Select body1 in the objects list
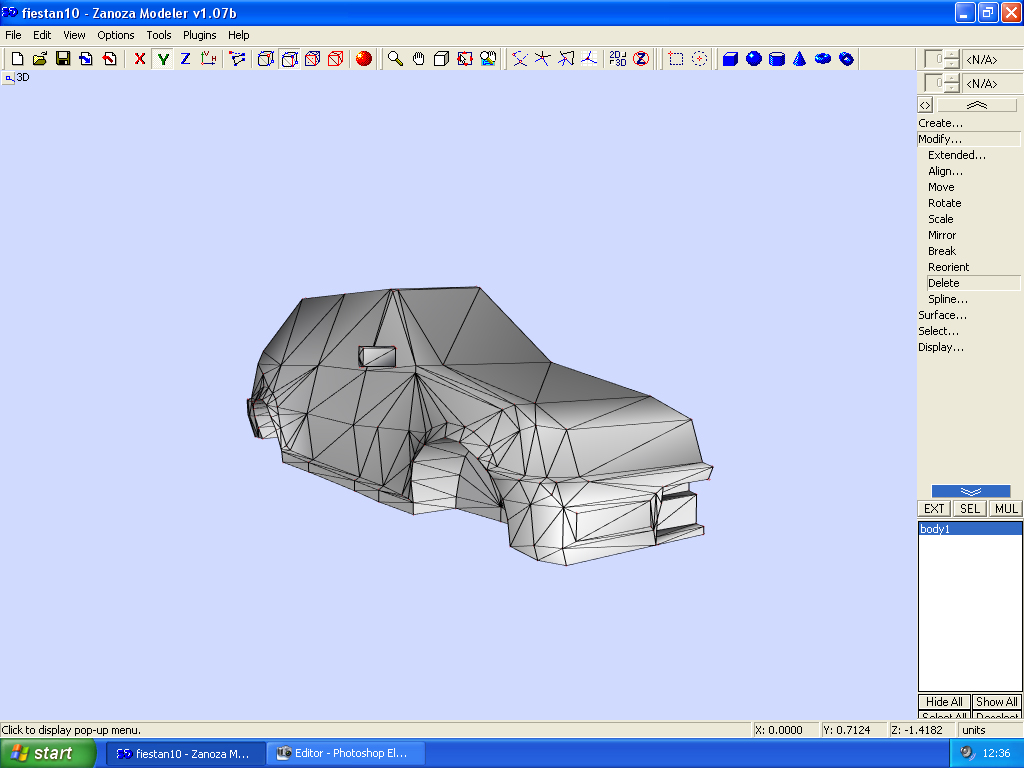This screenshot has height=768, width=1024. tap(935, 529)
